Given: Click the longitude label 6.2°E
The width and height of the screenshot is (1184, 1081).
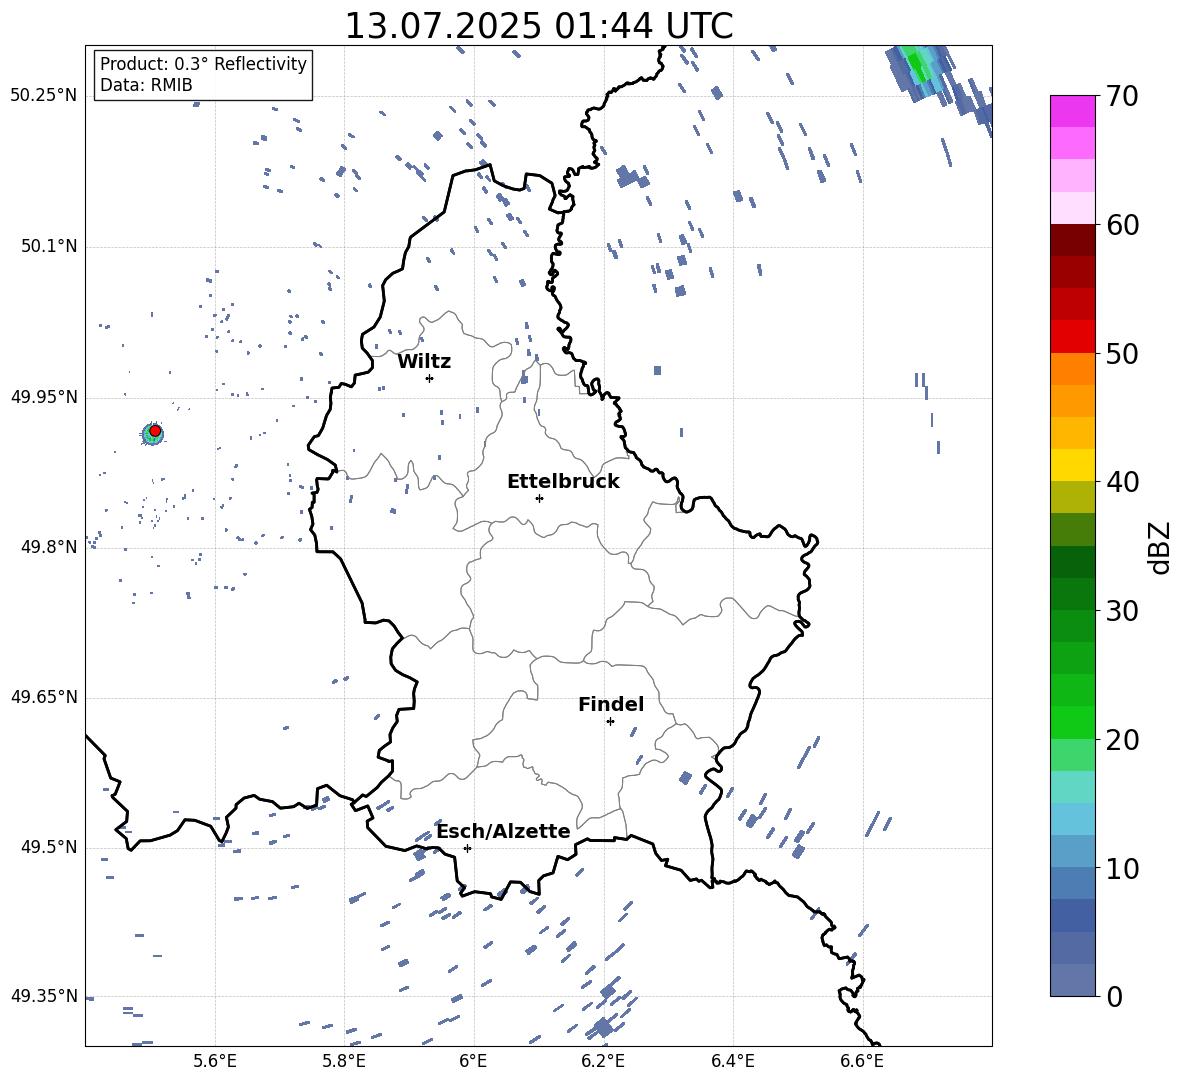Looking at the screenshot, I should click(603, 1061).
